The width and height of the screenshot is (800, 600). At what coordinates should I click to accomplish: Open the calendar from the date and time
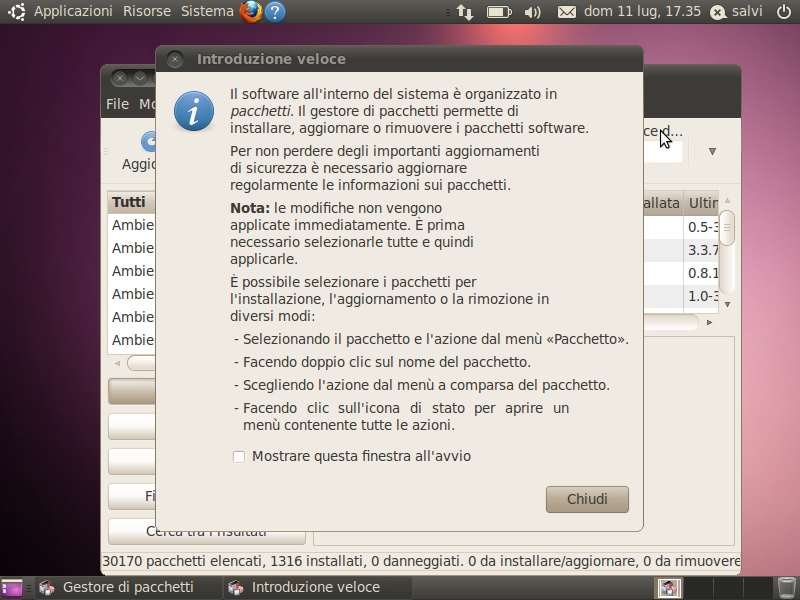point(642,11)
